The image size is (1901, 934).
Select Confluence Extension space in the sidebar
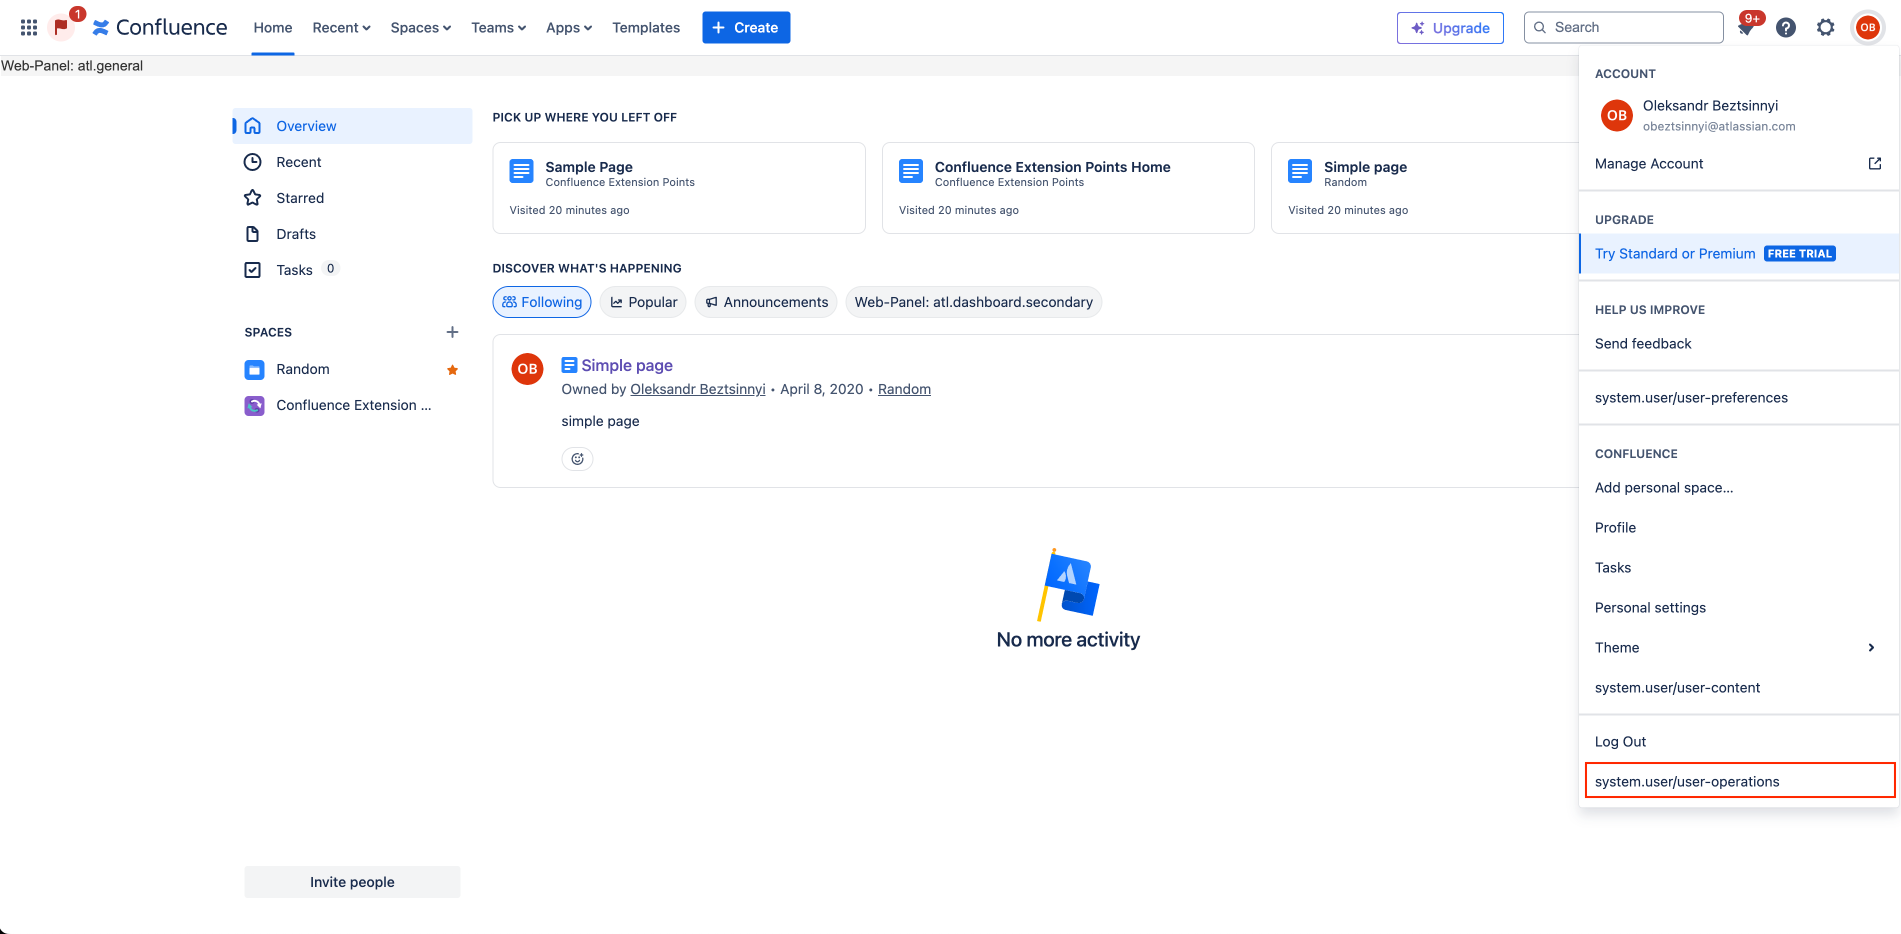353,406
